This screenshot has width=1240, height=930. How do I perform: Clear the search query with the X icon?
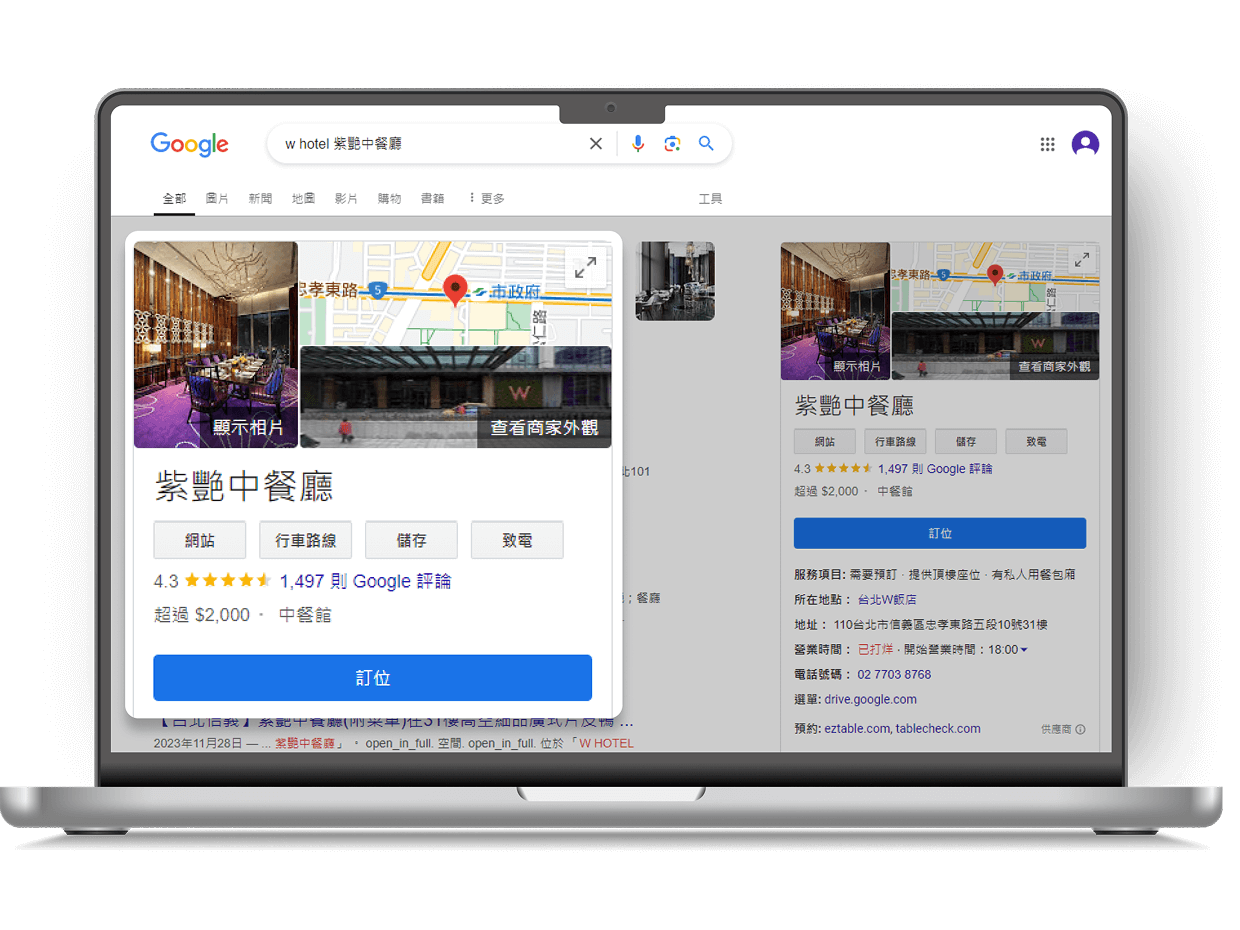pos(596,143)
